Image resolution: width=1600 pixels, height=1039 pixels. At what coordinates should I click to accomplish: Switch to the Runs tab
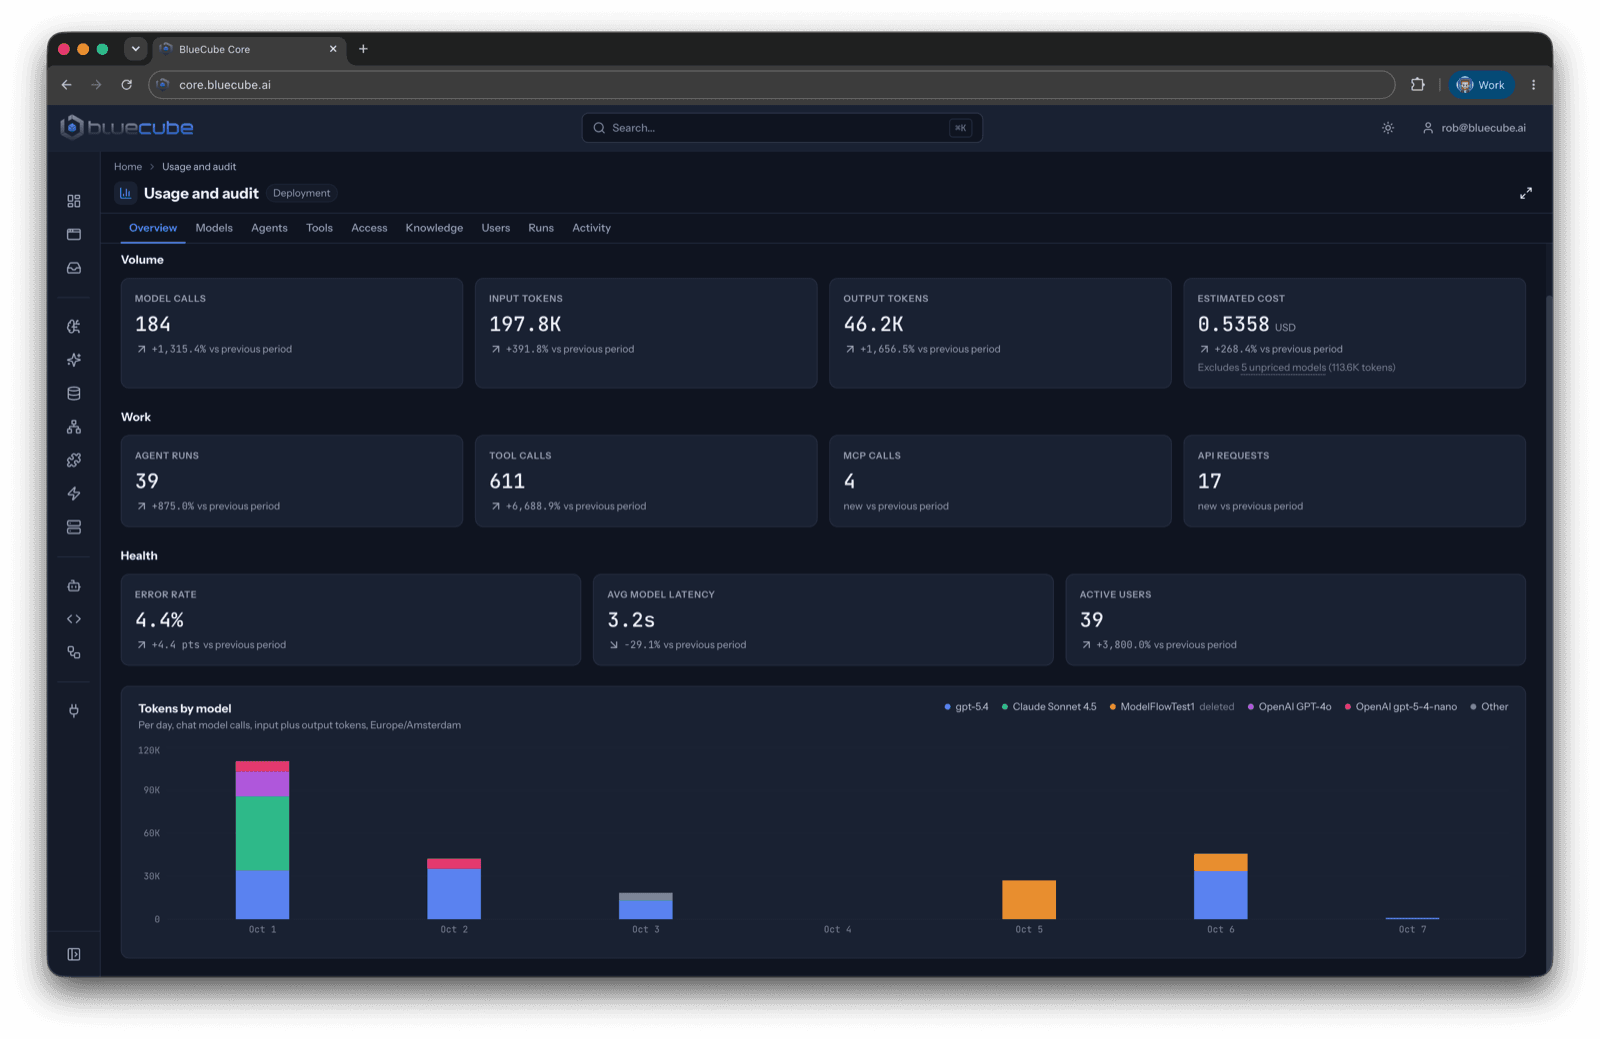click(541, 228)
